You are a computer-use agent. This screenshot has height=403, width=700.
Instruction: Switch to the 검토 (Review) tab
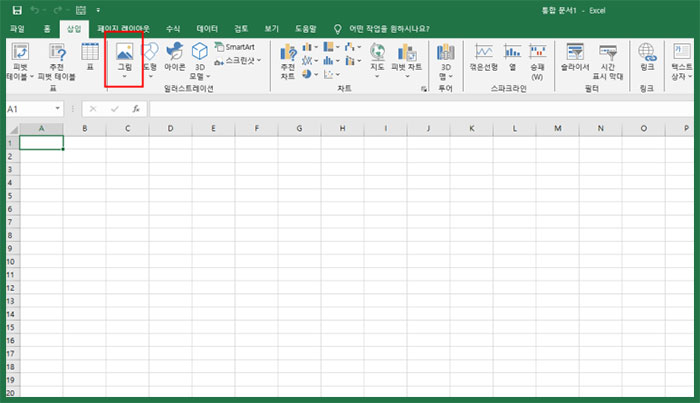[241, 29]
